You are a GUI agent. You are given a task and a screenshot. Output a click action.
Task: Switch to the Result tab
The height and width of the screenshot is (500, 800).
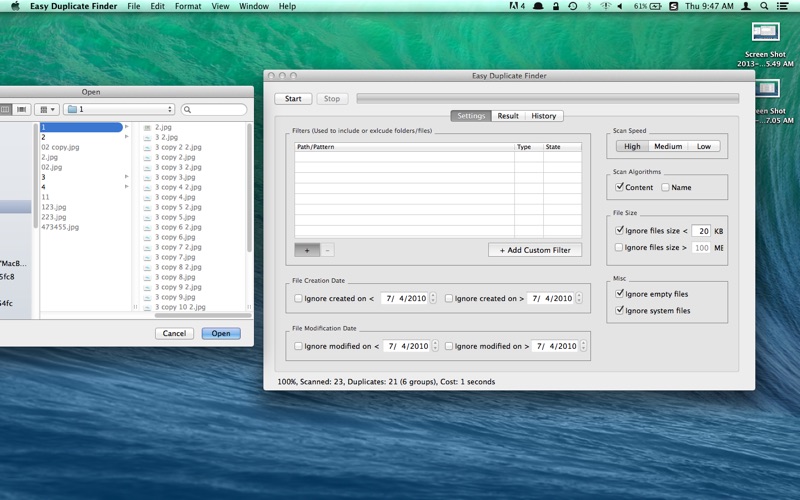point(508,116)
